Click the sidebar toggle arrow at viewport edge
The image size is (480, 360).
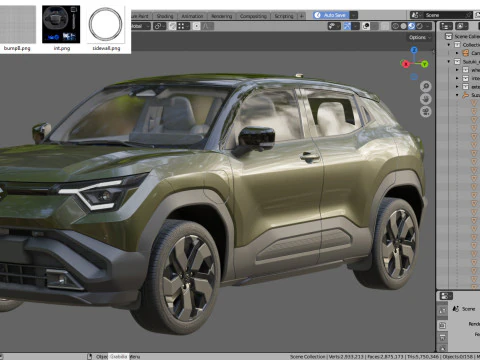[433, 52]
